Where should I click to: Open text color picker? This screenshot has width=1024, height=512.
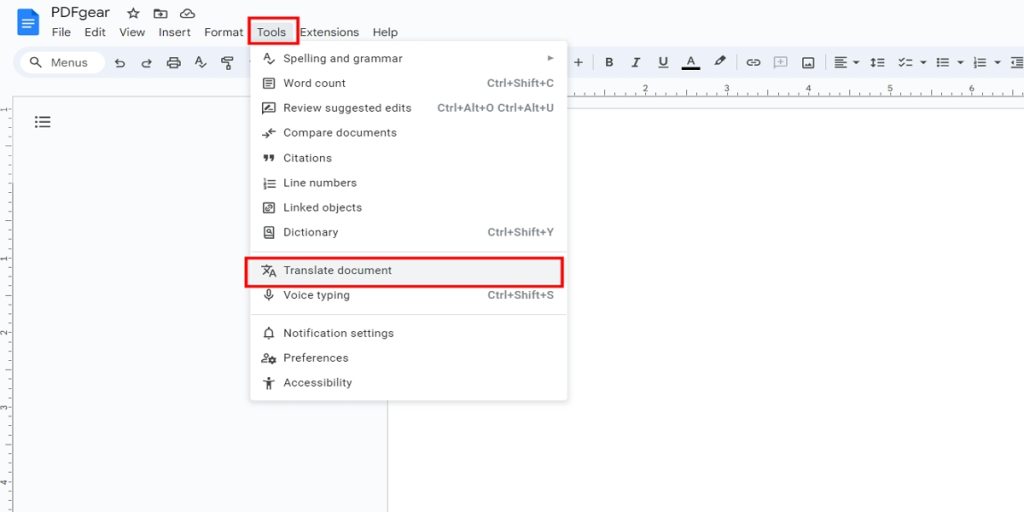coord(691,63)
